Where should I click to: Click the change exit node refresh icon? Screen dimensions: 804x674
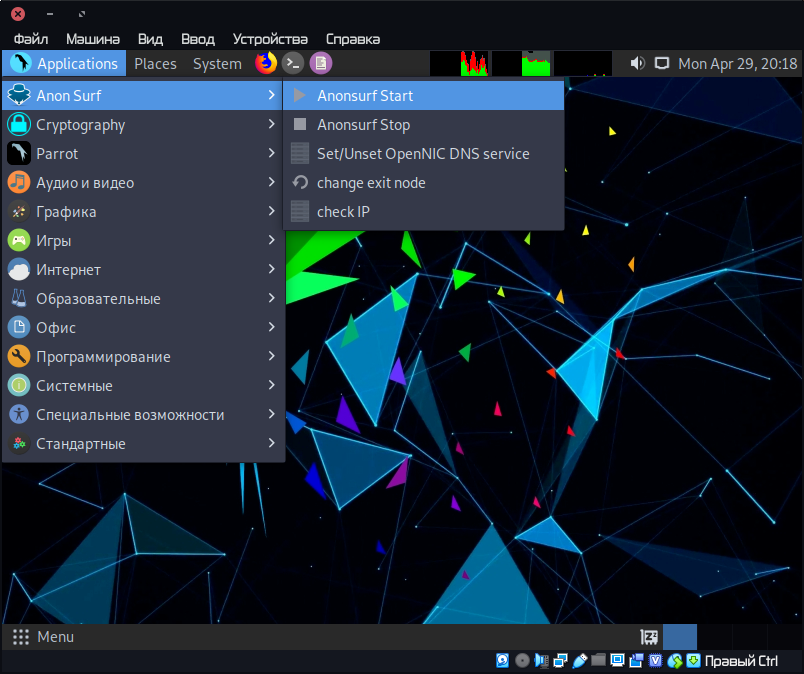[299, 183]
